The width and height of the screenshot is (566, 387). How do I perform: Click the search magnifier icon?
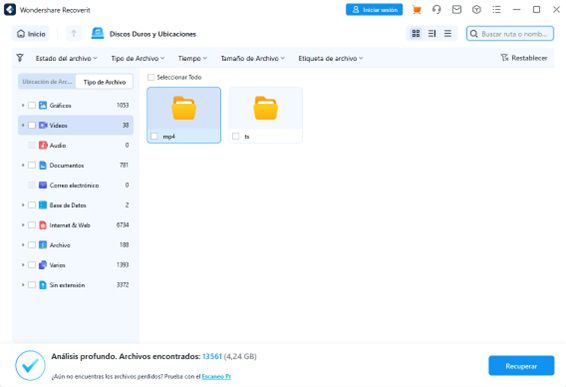(474, 34)
